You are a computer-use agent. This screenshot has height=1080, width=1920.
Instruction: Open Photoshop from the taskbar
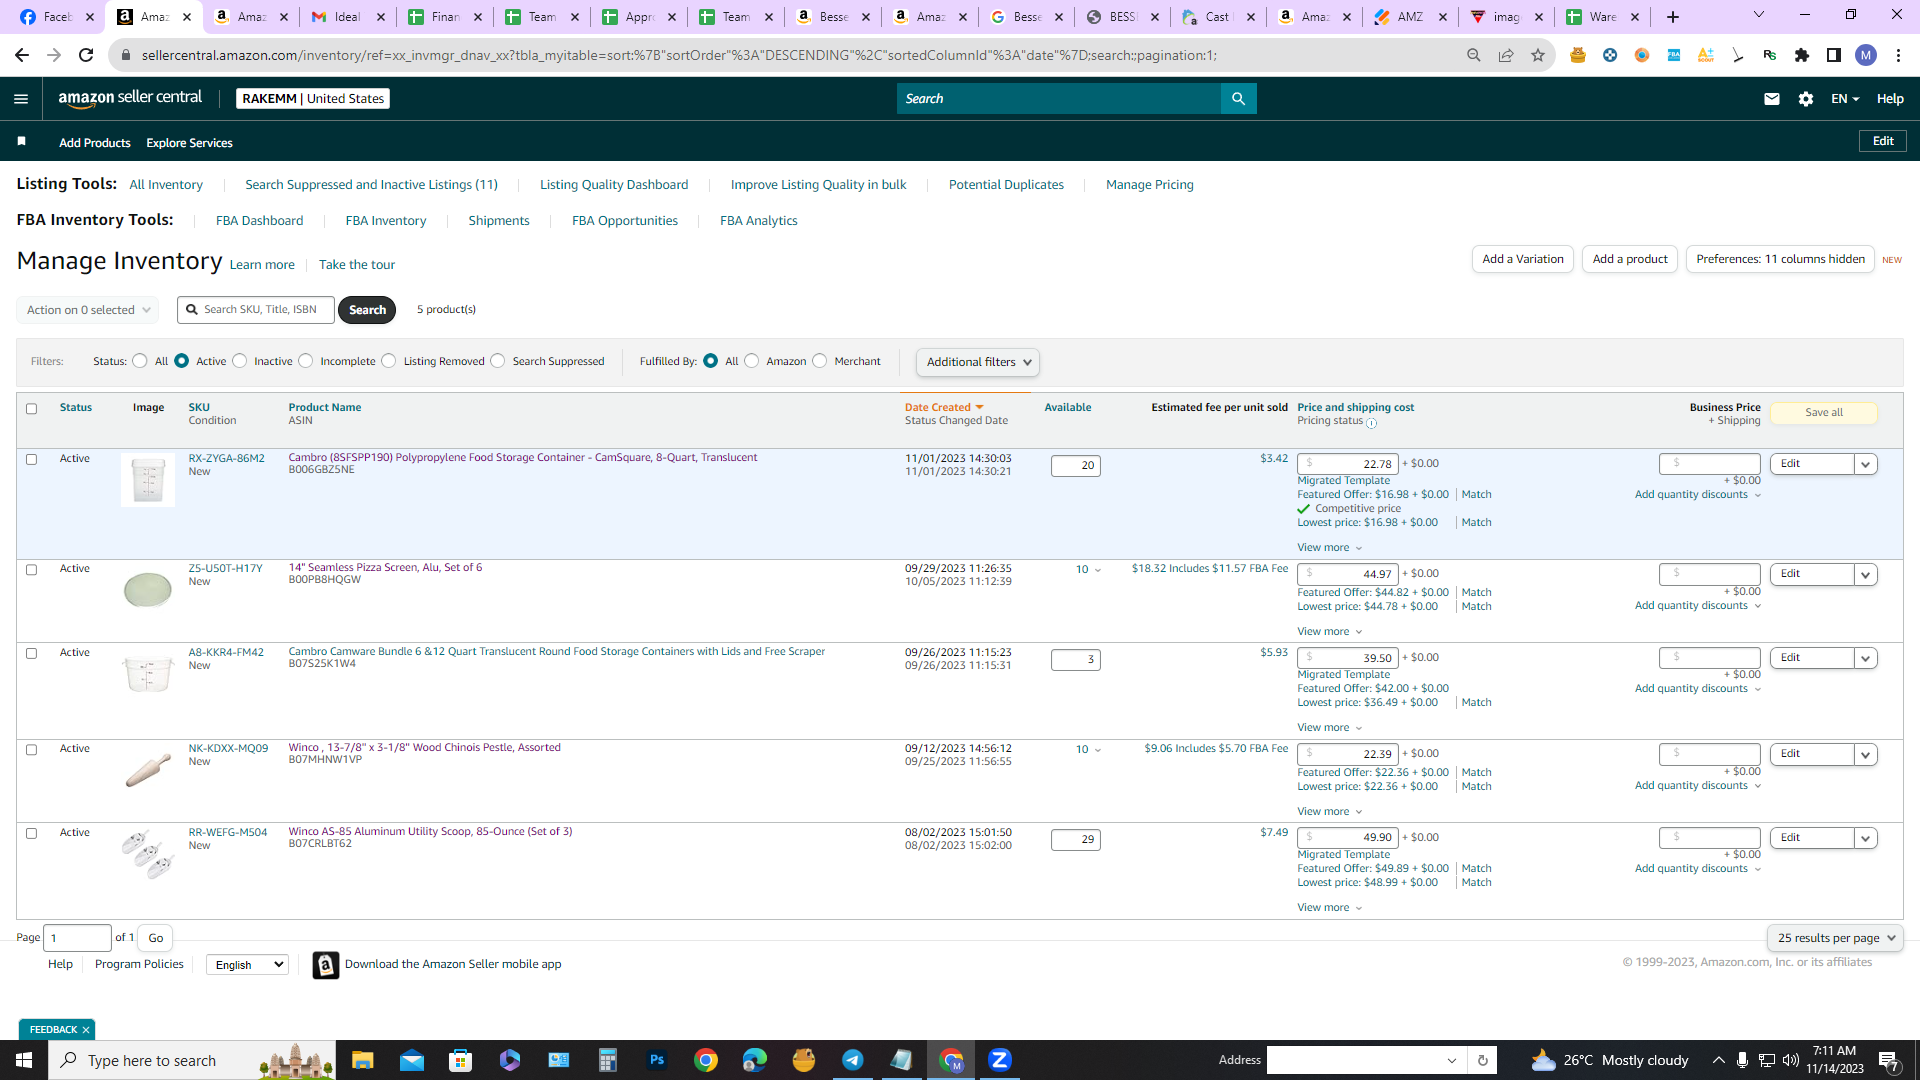pyautogui.click(x=657, y=1060)
